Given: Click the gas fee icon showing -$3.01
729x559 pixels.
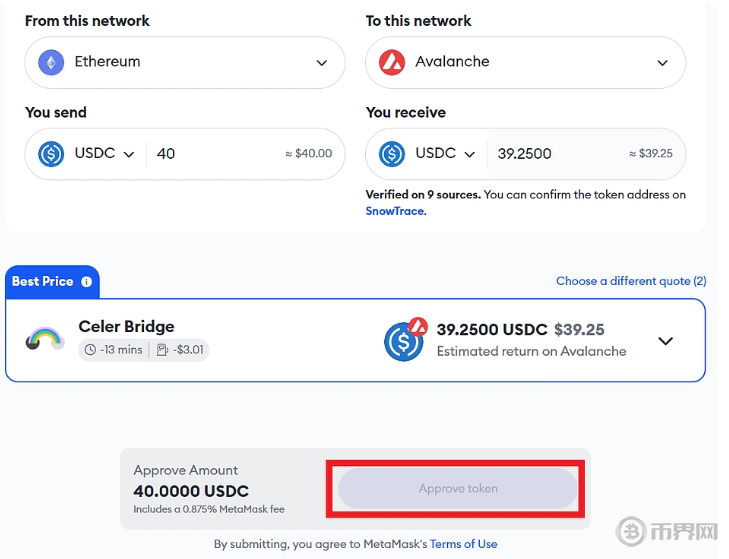Looking at the screenshot, I should pyautogui.click(x=162, y=350).
